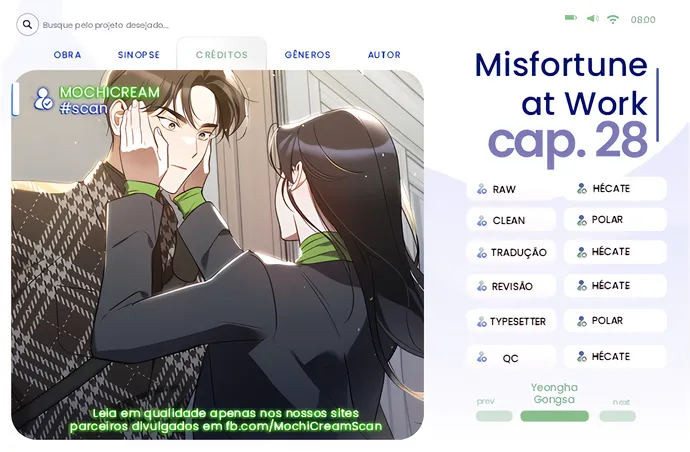Click the speaker volume icon
Viewport: 690px width, 452px height.
point(593,18)
